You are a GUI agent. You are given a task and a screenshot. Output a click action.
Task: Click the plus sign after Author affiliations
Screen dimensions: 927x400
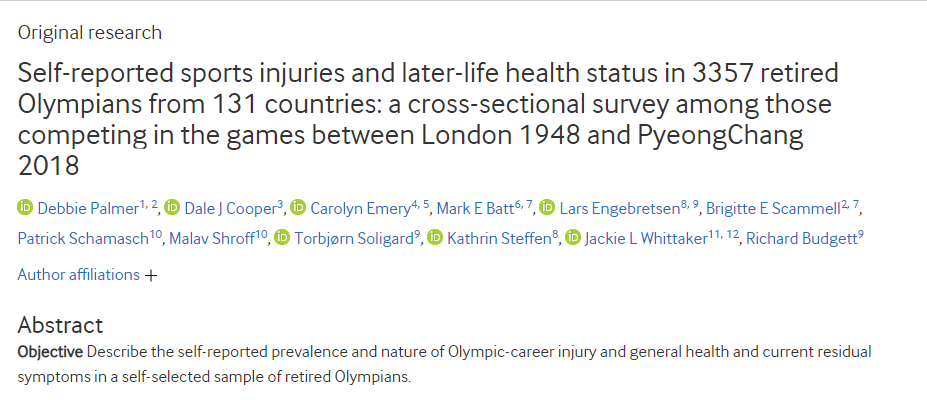[x=151, y=275]
